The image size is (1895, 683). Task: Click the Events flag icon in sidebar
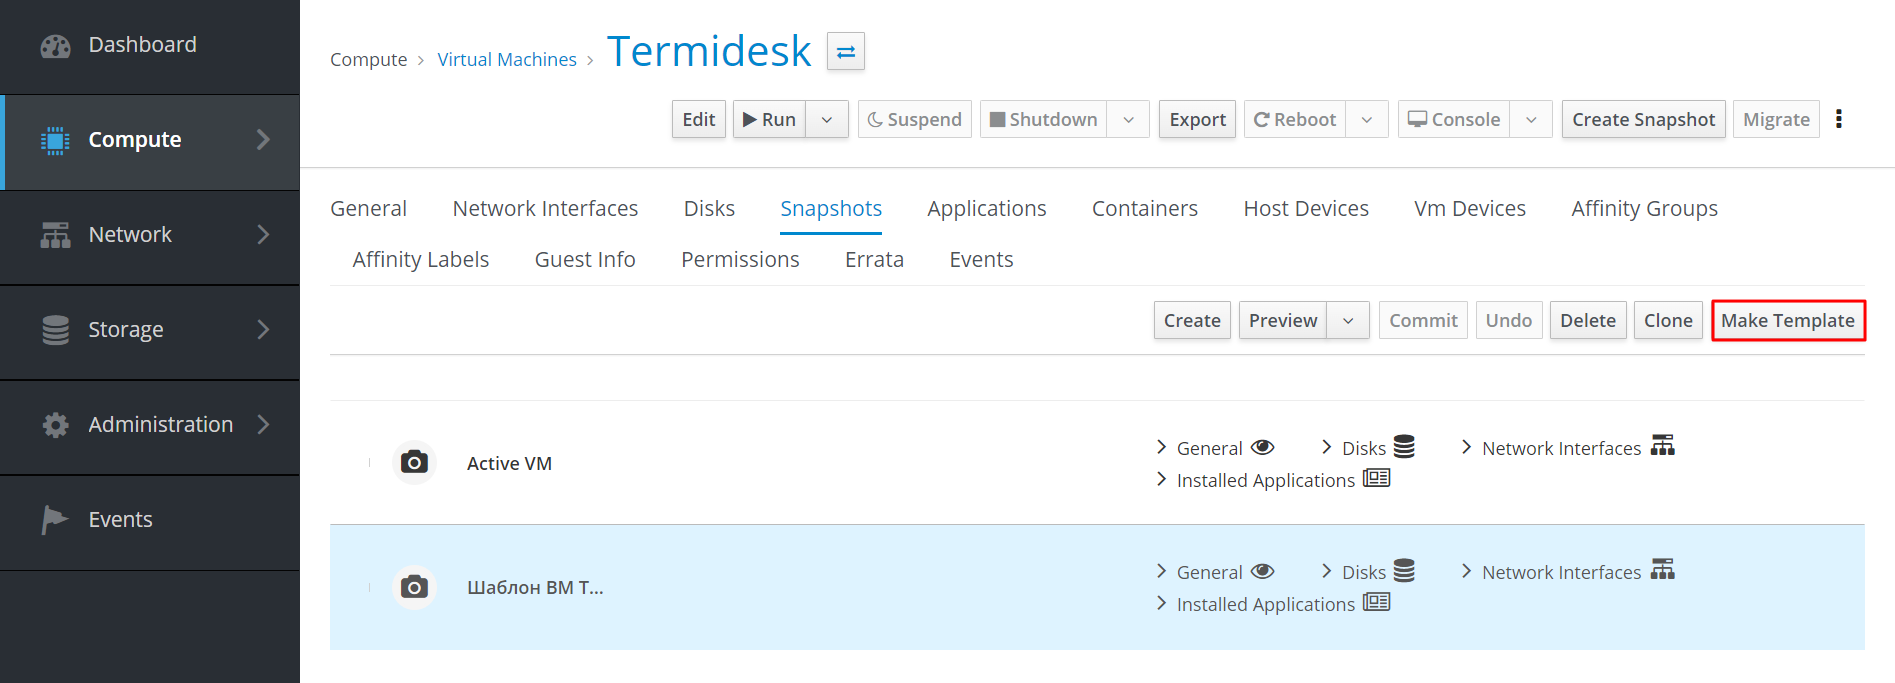coord(54,520)
